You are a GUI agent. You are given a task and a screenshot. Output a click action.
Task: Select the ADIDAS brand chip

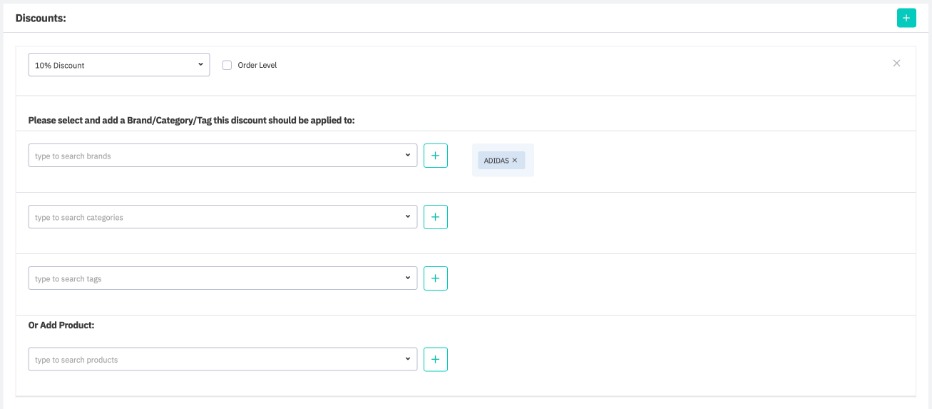496,160
